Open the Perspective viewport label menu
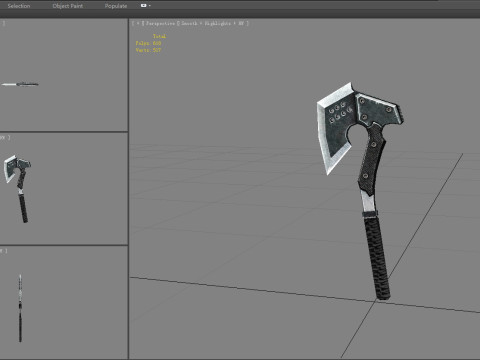480x360 pixels. [160, 23]
